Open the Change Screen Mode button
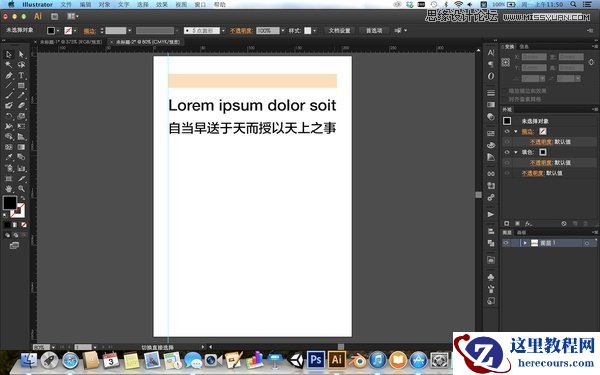600x375 pixels. [14, 245]
